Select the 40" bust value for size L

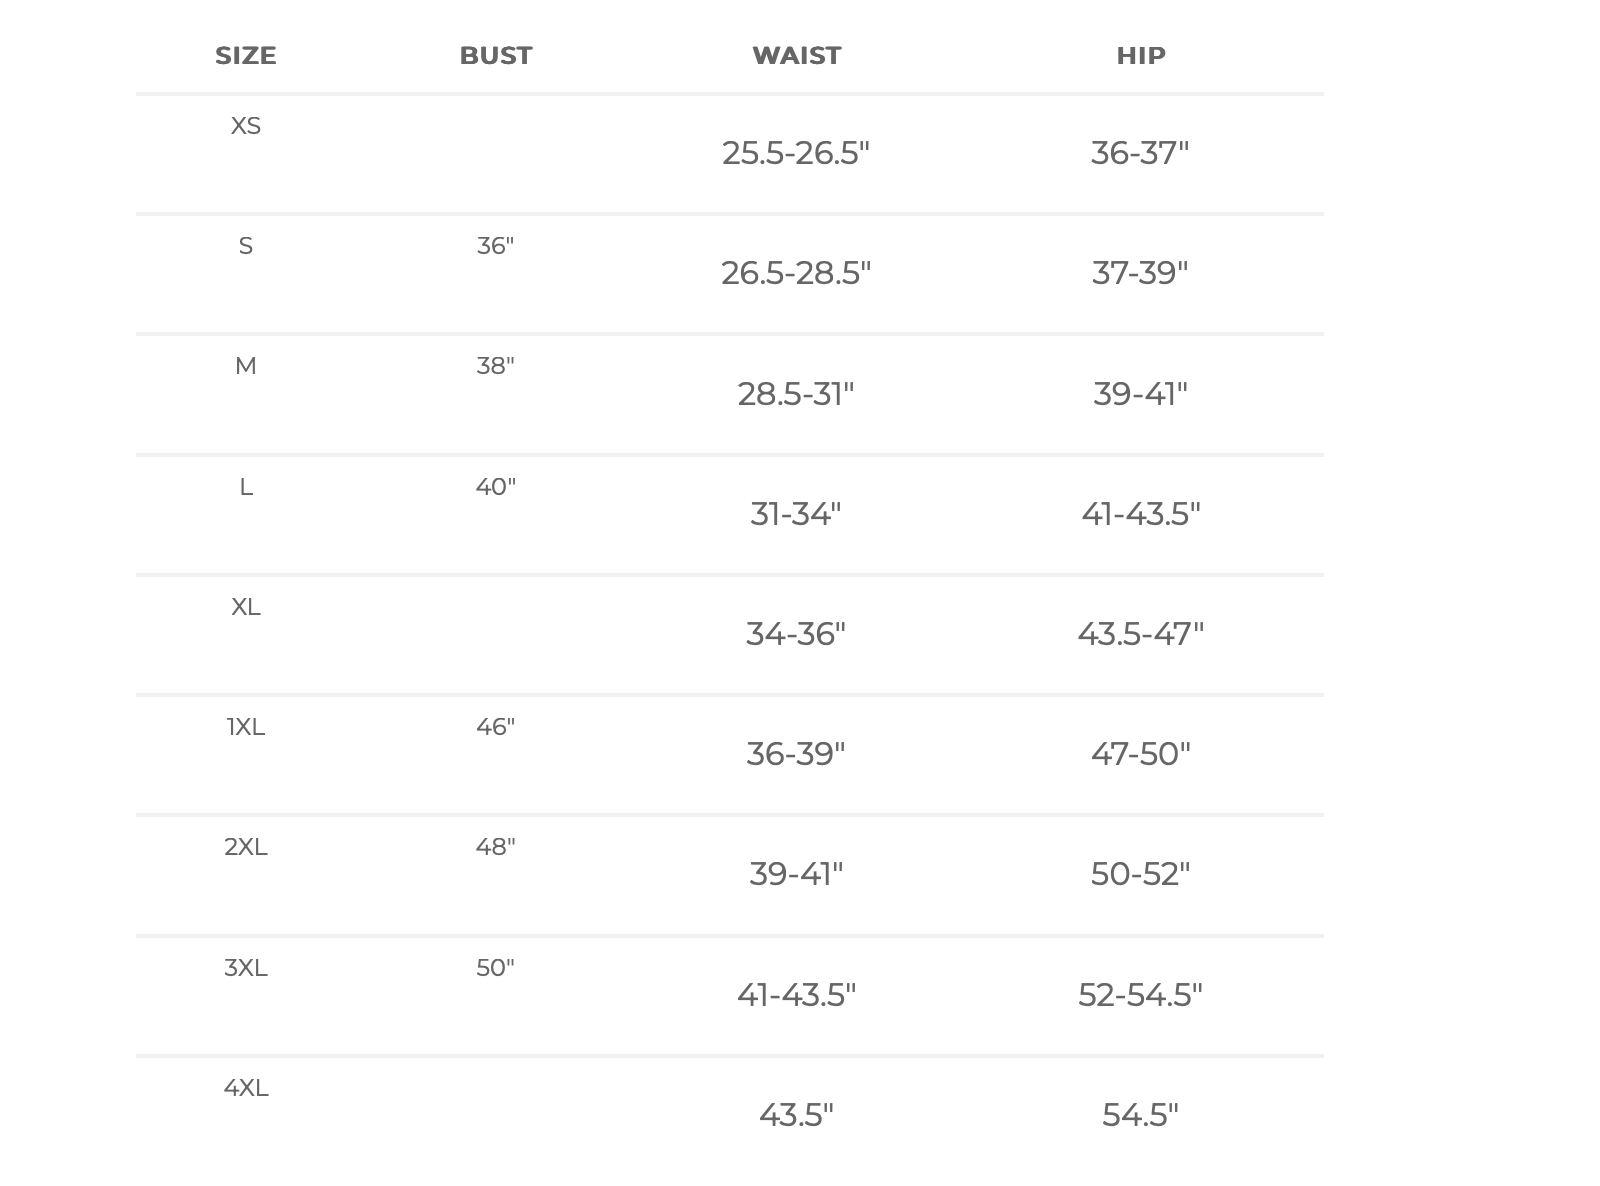tap(495, 487)
